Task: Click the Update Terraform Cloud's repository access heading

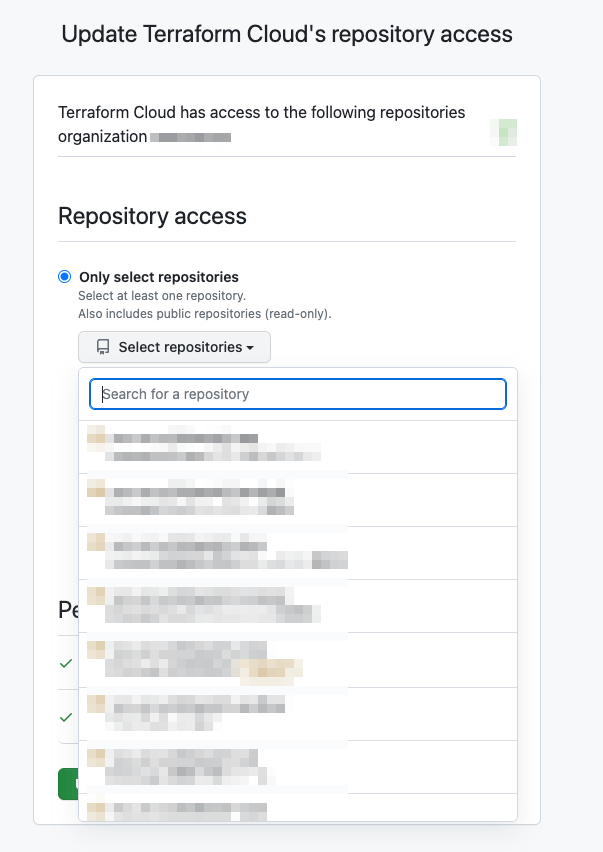Action: pos(287,34)
